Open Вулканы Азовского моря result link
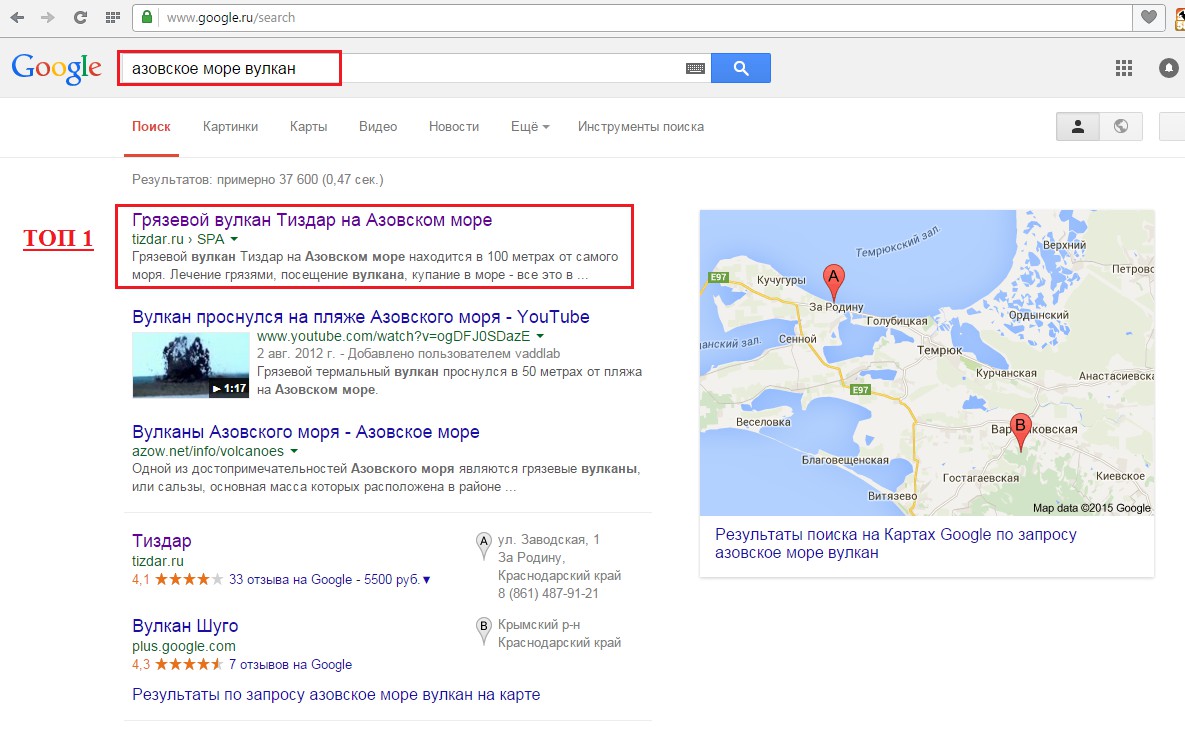The width and height of the screenshot is (1185, 734). point(306,432)
